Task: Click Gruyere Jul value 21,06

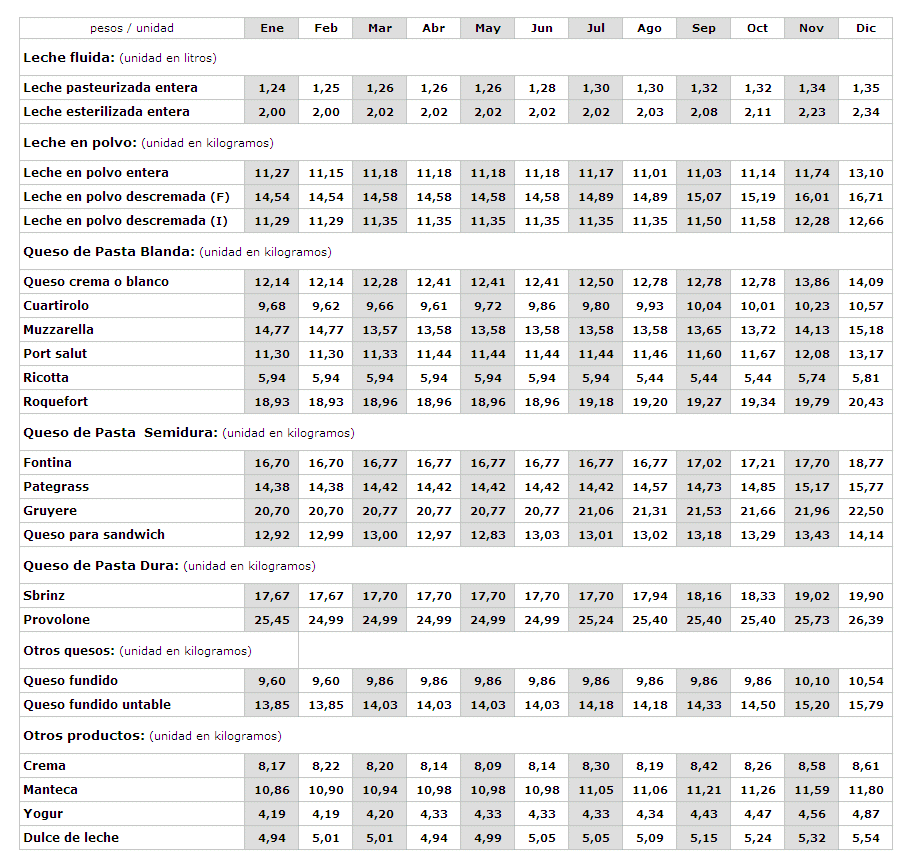Action: (x=596, y=511)
